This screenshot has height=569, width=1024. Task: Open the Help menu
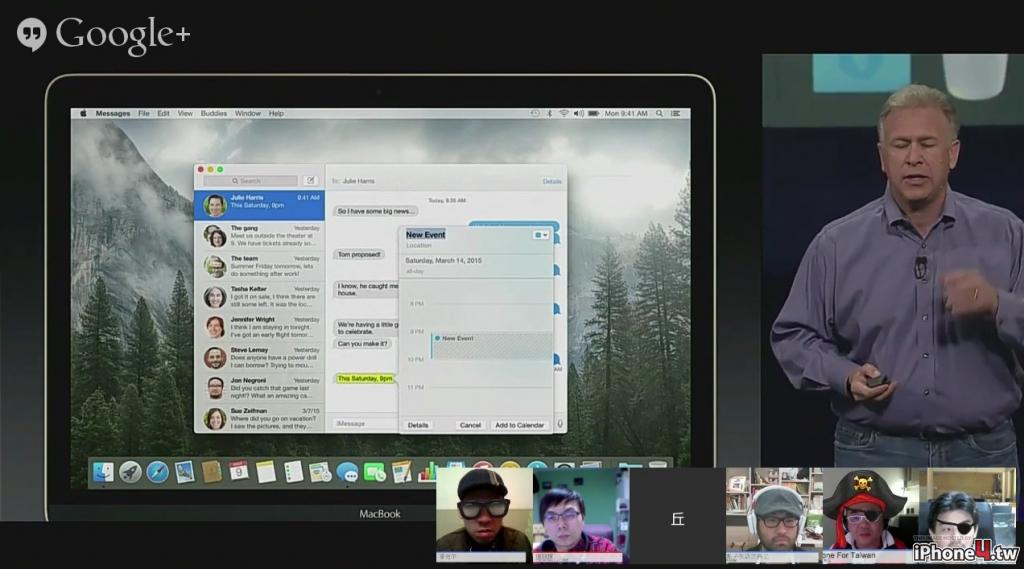click(276, 114)
